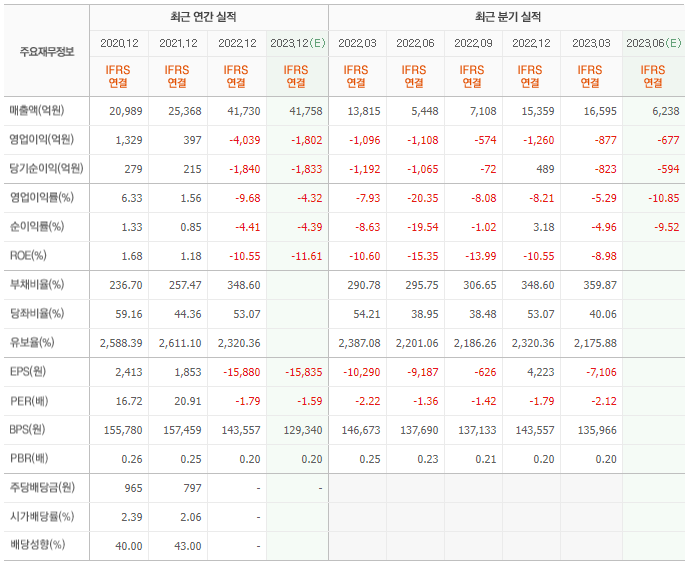Click net income value 489

point(545,169)
